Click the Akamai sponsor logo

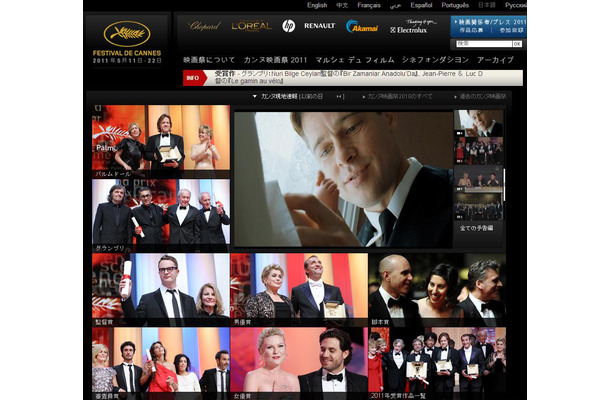click(362, 26)
